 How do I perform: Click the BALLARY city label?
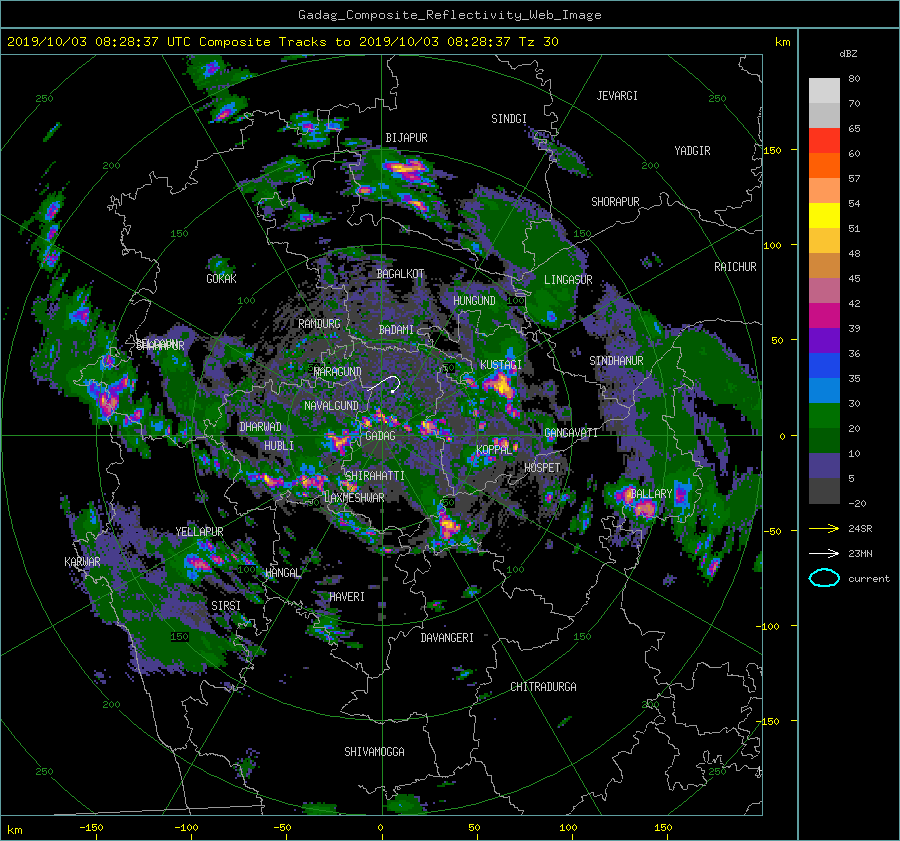(x=651, y=494)
